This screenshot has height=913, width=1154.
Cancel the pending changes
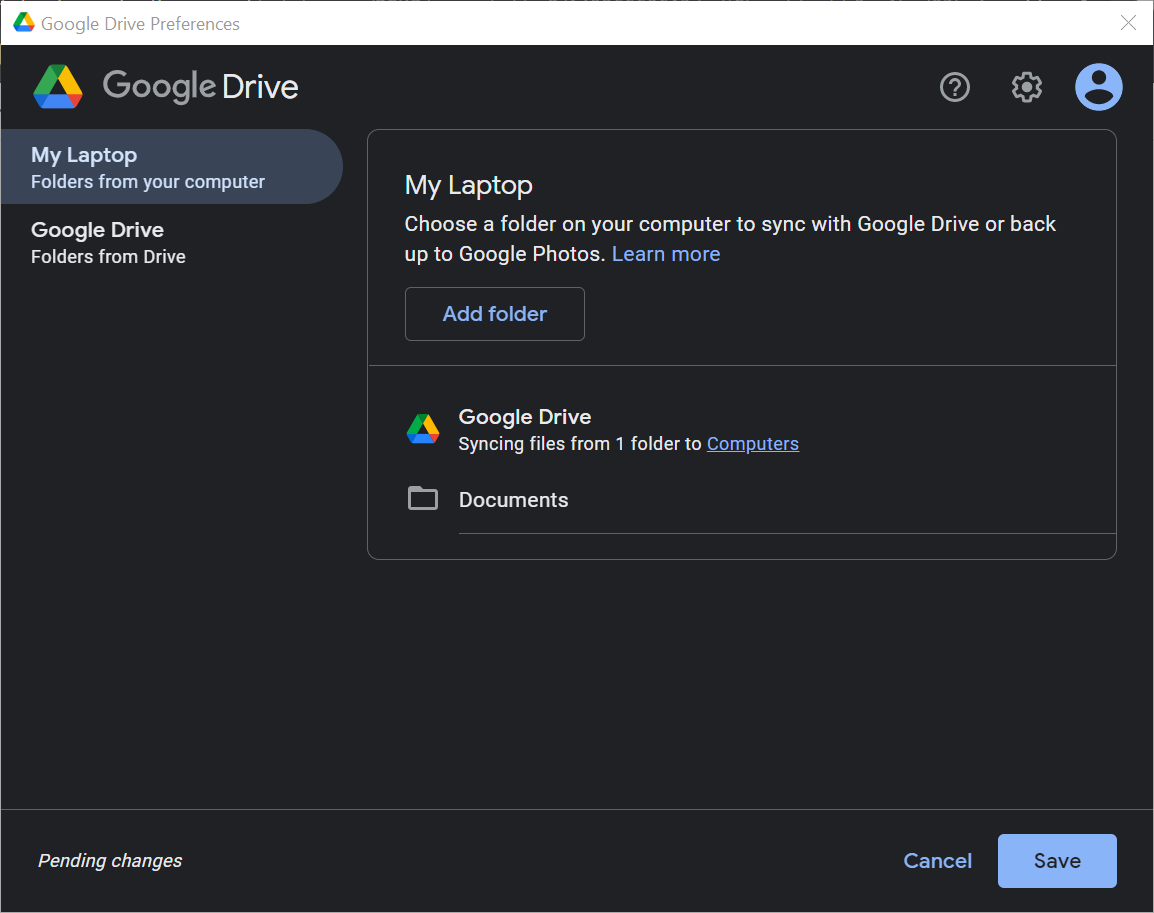pos(937,861)
